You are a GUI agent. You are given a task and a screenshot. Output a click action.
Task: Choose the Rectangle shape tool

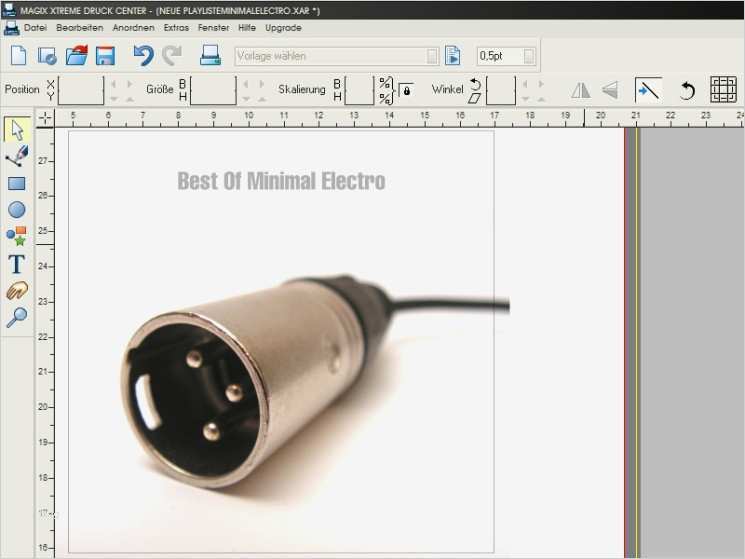tap(17, 183)
